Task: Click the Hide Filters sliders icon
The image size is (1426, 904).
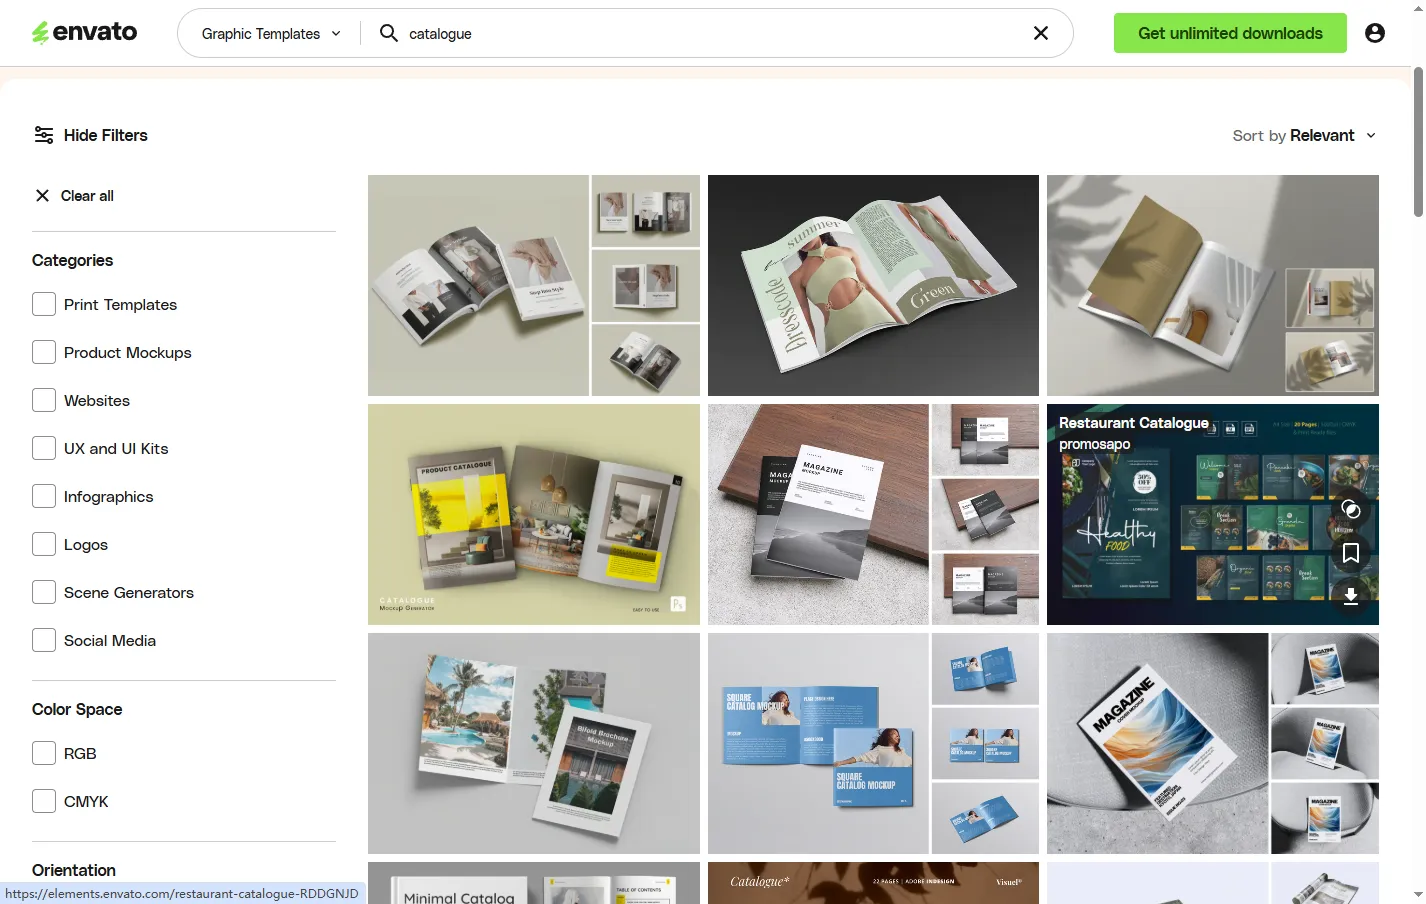Action: tap(43, 135)
